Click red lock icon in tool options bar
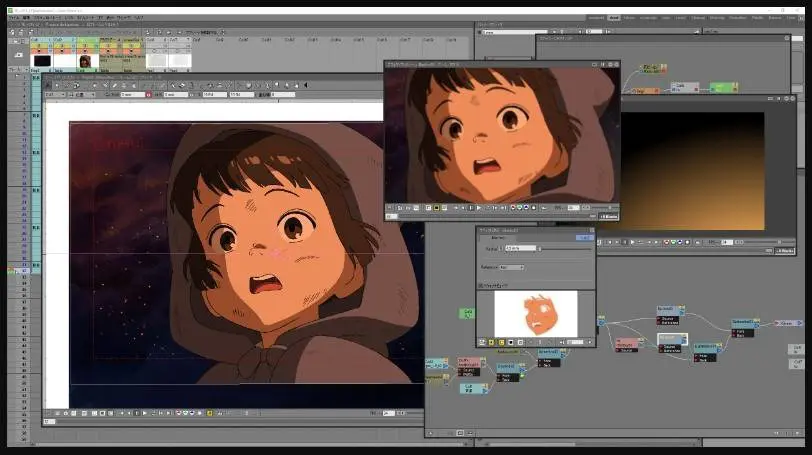 coord(149,95)
